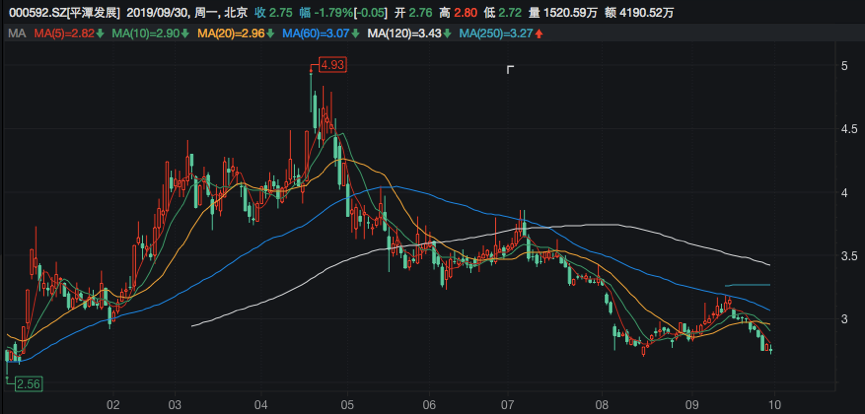
Task: Click the 4.5 level on price axis
Action: click(x=846, y=129)
